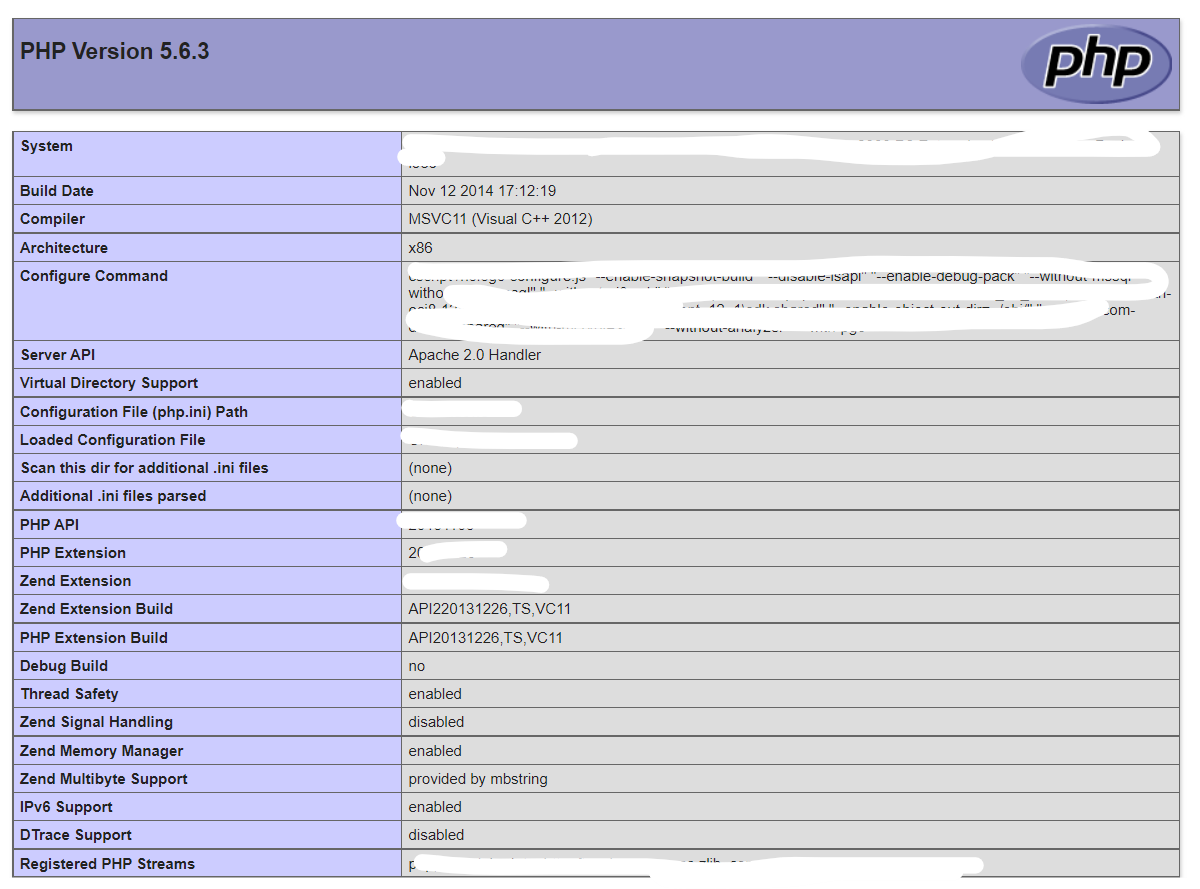Click the Zend Multibyte Support label
The height and width of the screenshot is (889, 1200).
click(104, 779)
